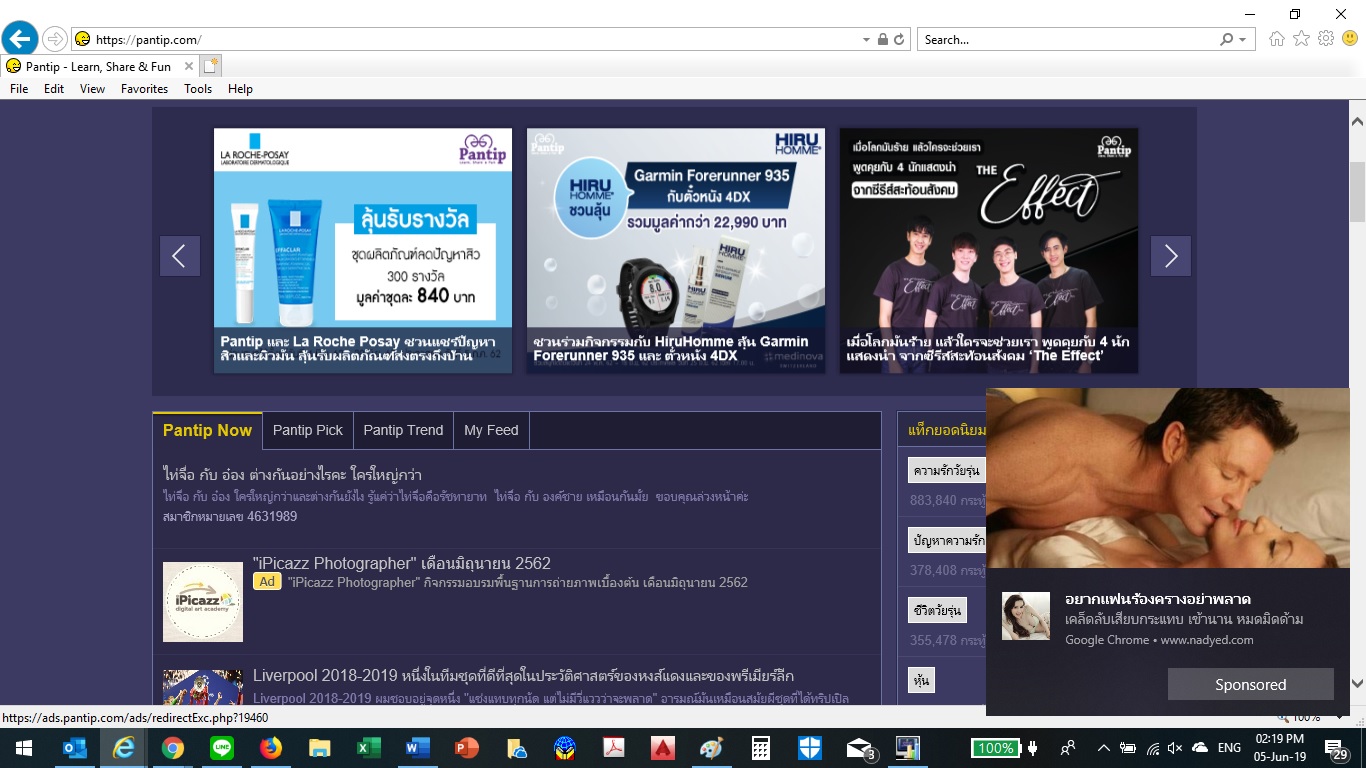
Task: Open Adobe Acrobat Reader from the taskbar
Action: [x=614, y=748]
